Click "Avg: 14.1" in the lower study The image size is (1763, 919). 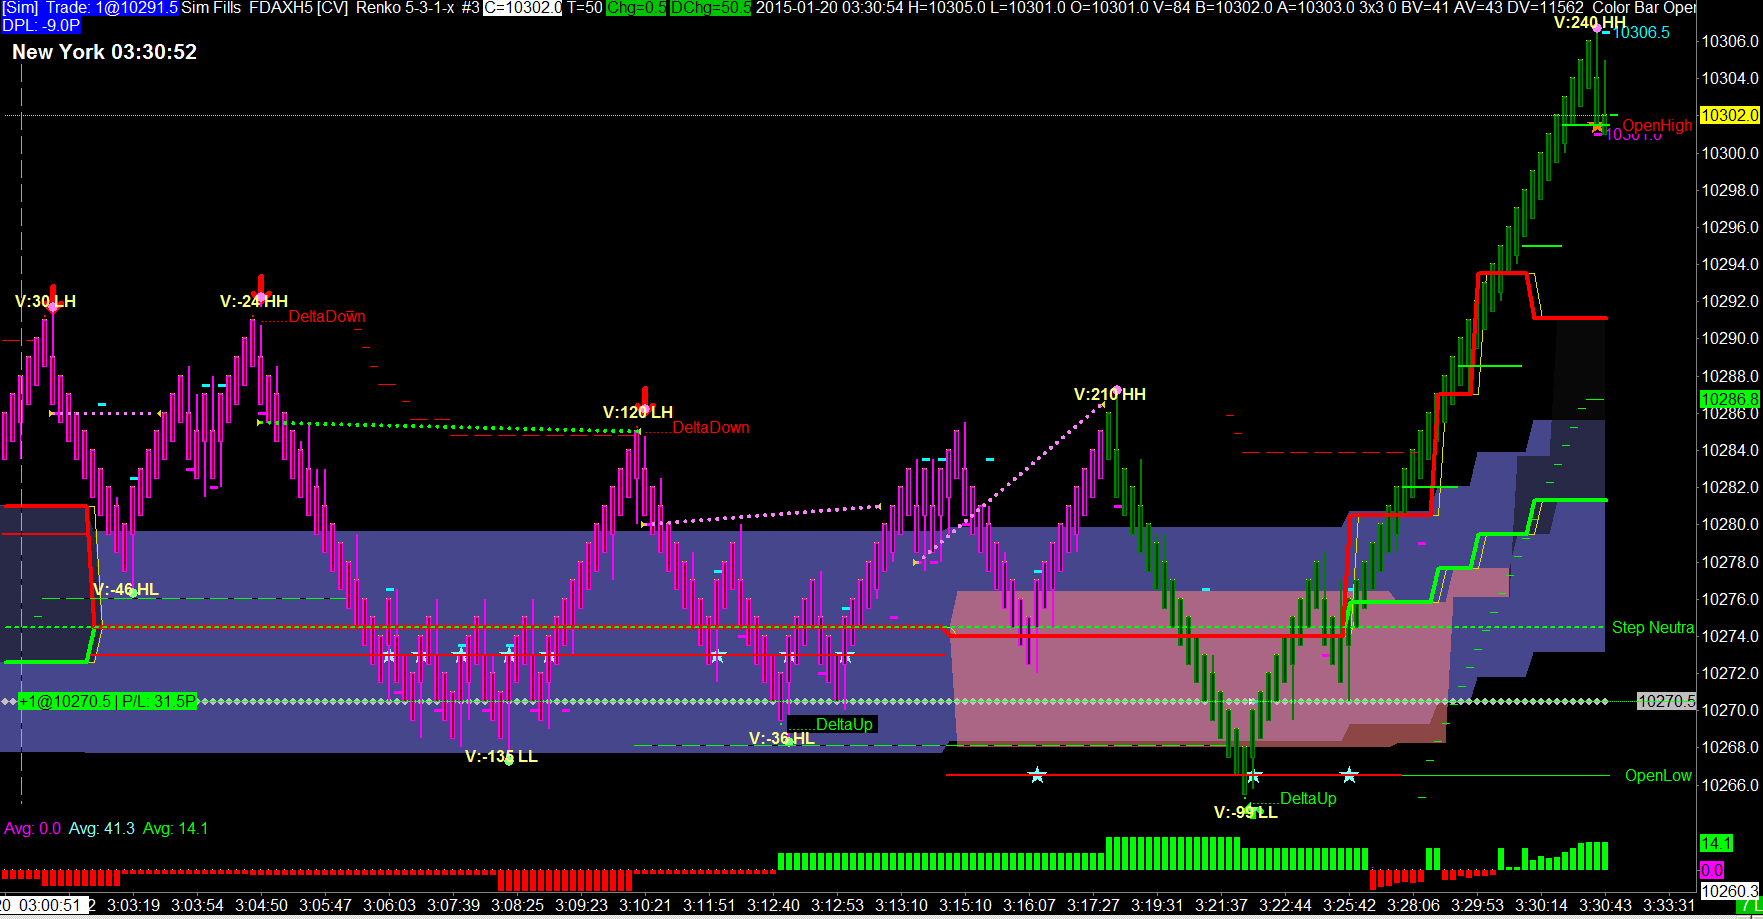point(175,828)
